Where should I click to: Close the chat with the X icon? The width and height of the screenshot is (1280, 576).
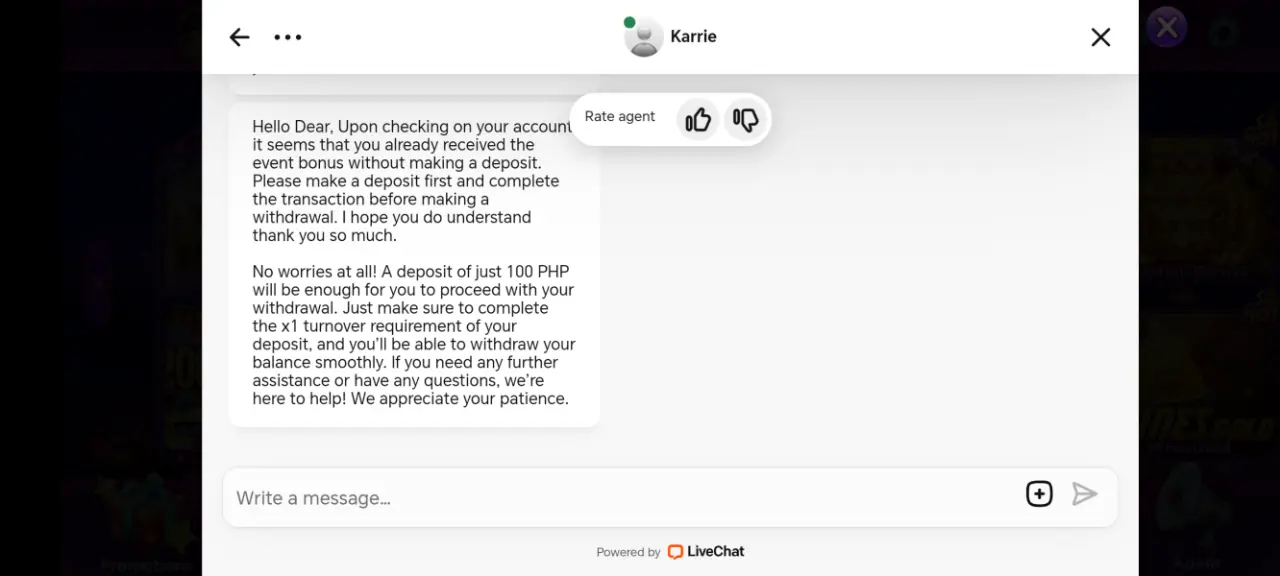pyautogui.click(x=1101, y=37)
